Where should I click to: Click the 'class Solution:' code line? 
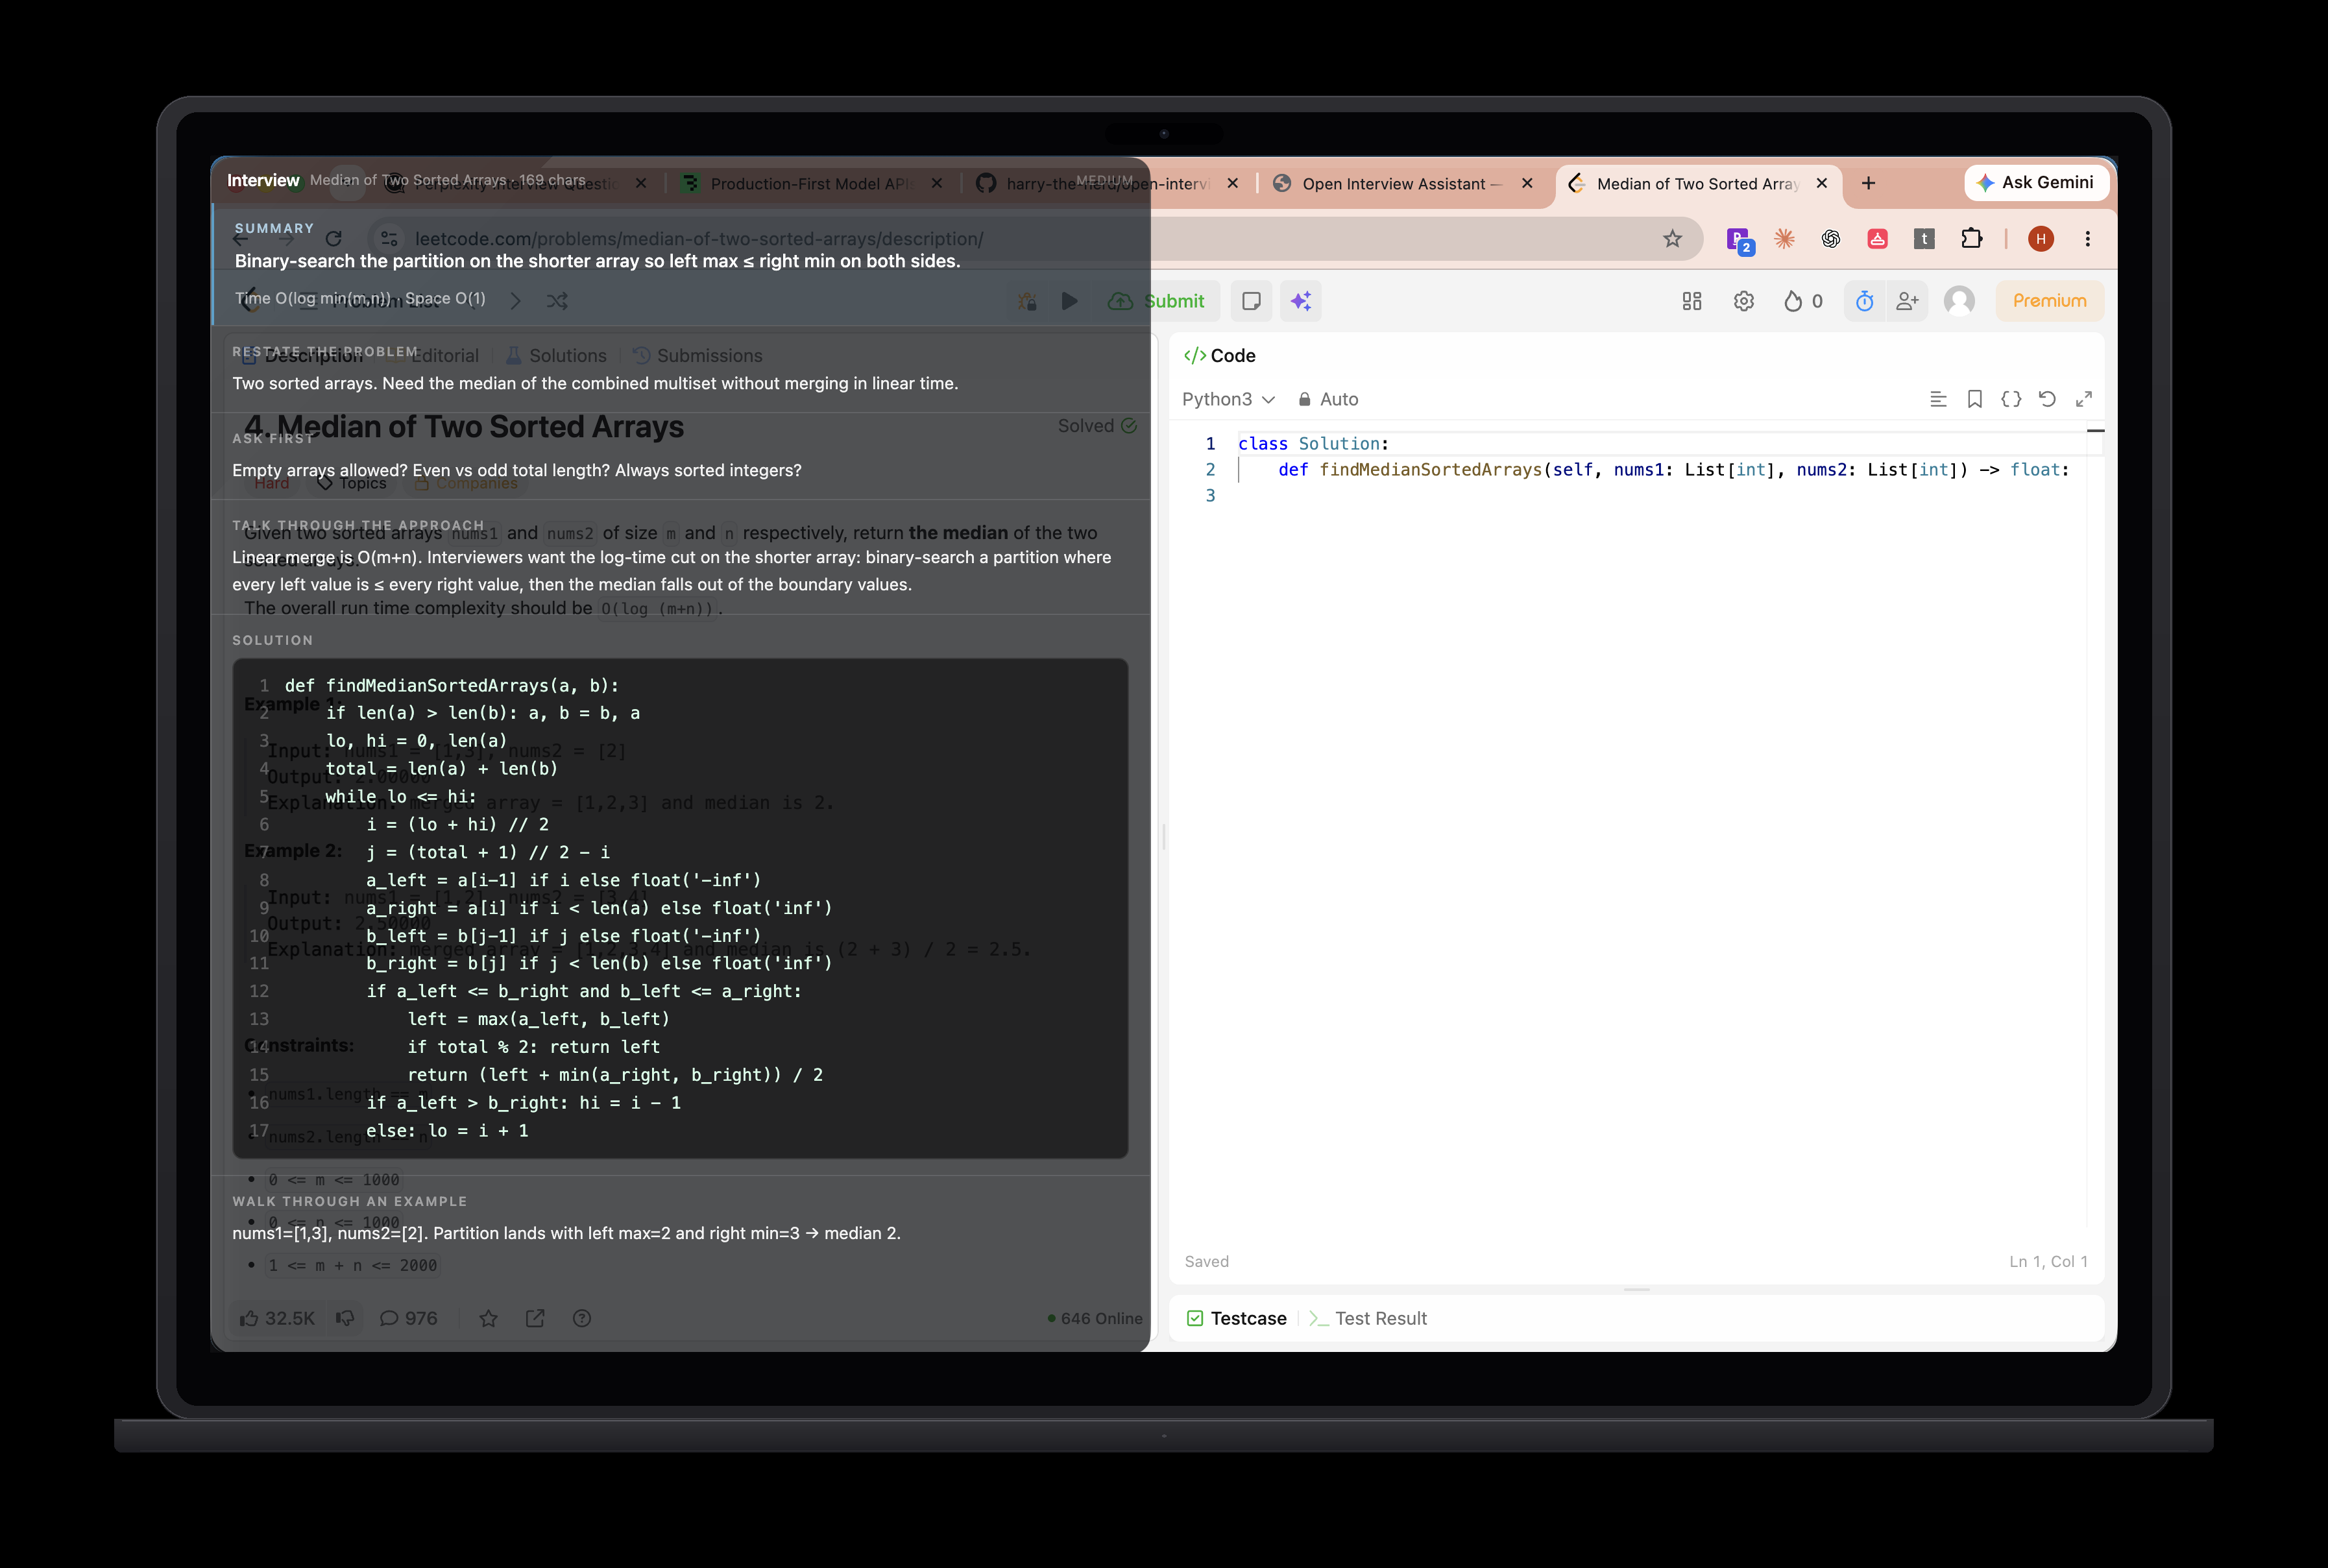[1313, 444]
